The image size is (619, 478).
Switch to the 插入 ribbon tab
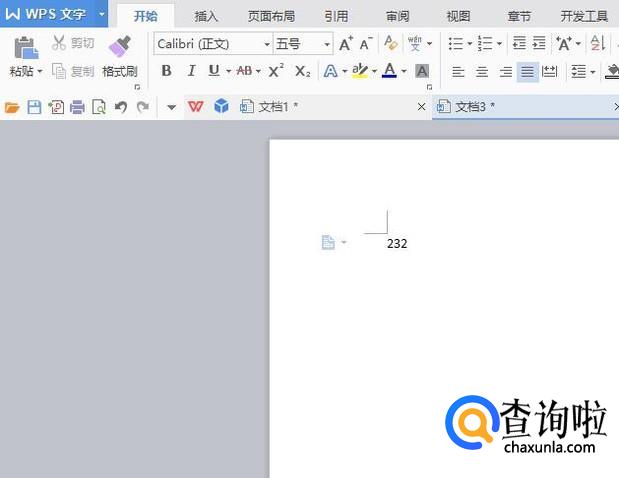pos(206,16)
